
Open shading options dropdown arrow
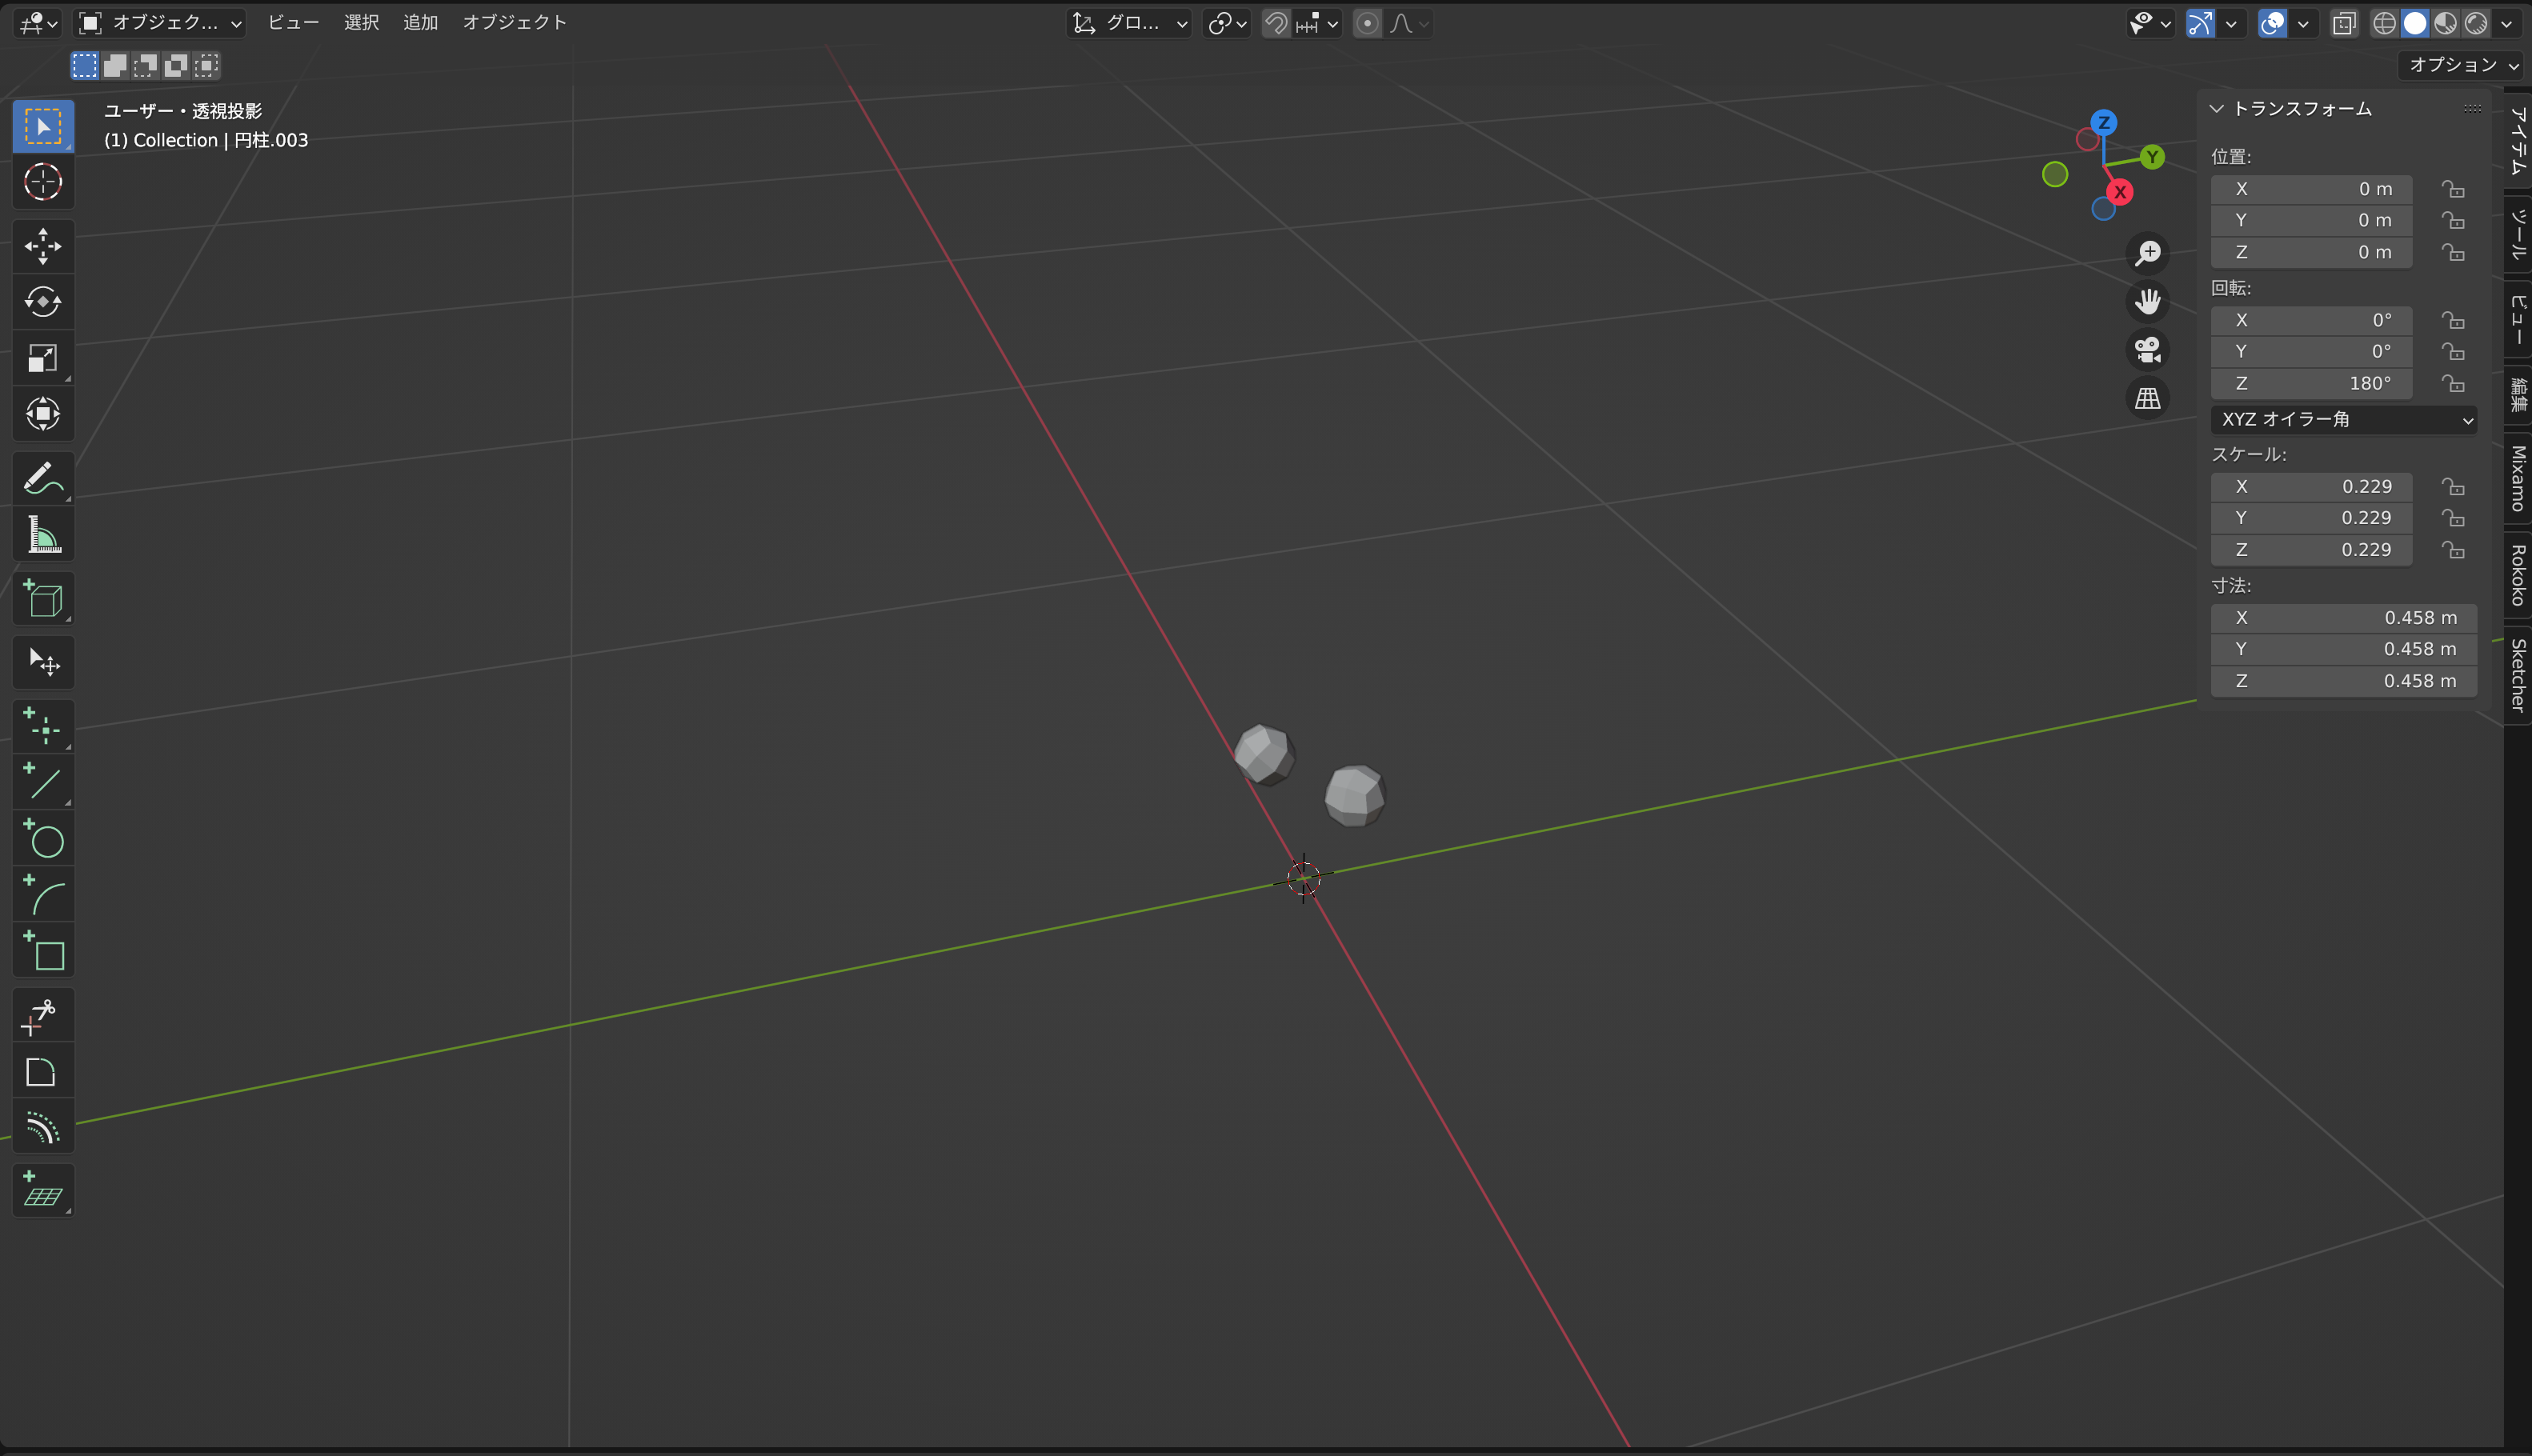[2506, 23]
